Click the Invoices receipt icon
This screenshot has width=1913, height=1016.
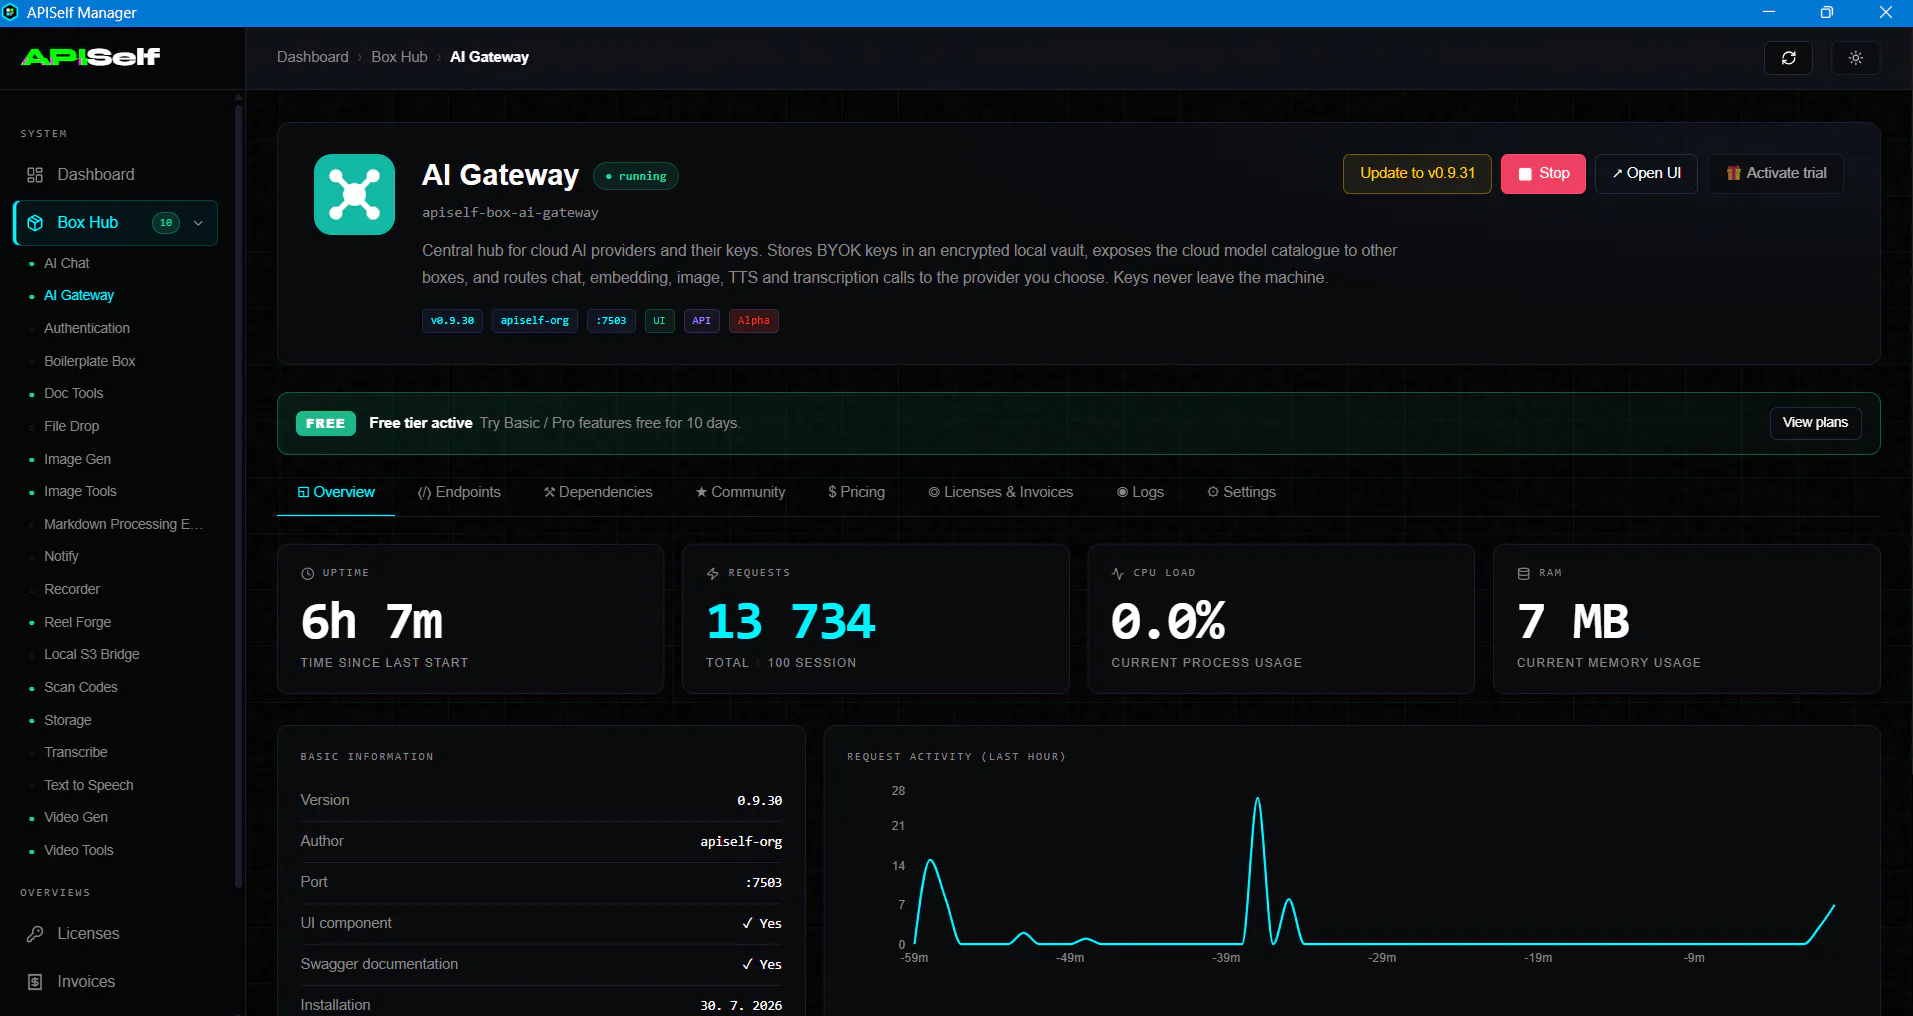pyautogui.click(x=35, y=982)
